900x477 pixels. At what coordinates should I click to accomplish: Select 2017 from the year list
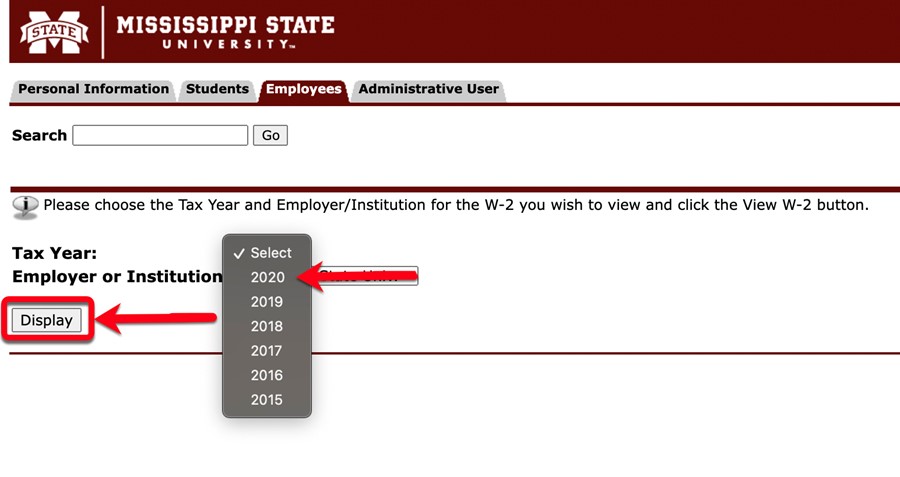267,351
